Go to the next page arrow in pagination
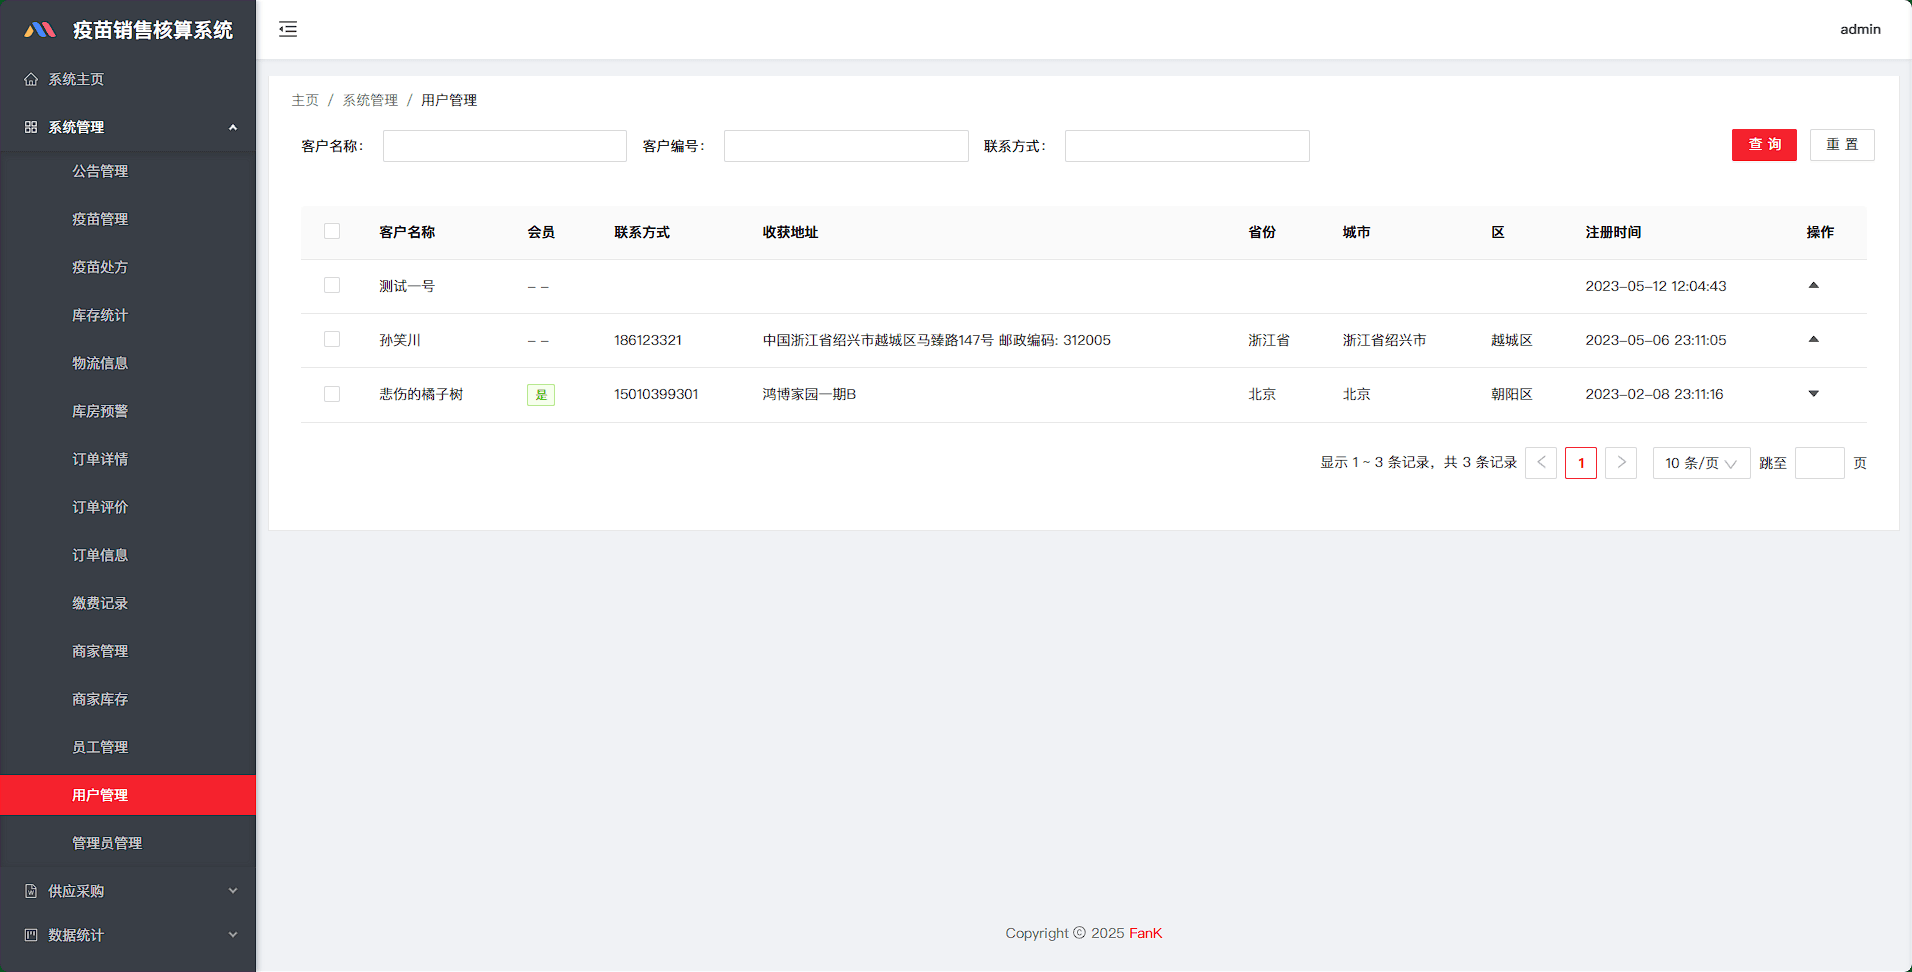Viewport: 1912px width, 972px height. [1621, 463]
